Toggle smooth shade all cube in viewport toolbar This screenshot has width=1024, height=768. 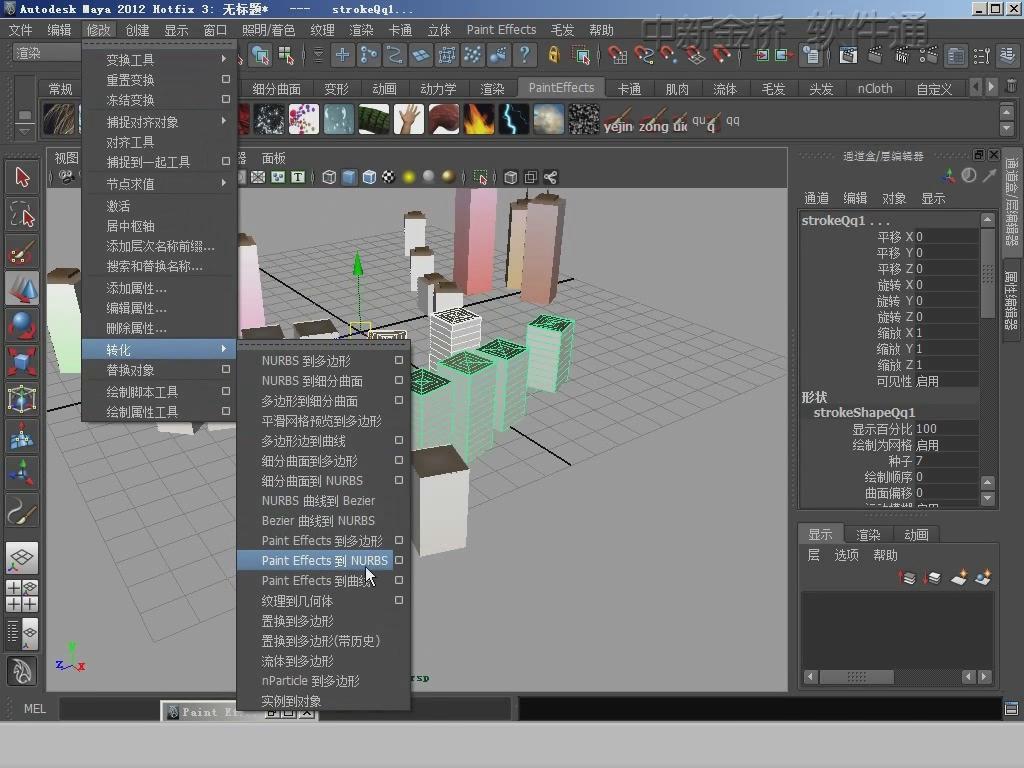tap(349, 177)
